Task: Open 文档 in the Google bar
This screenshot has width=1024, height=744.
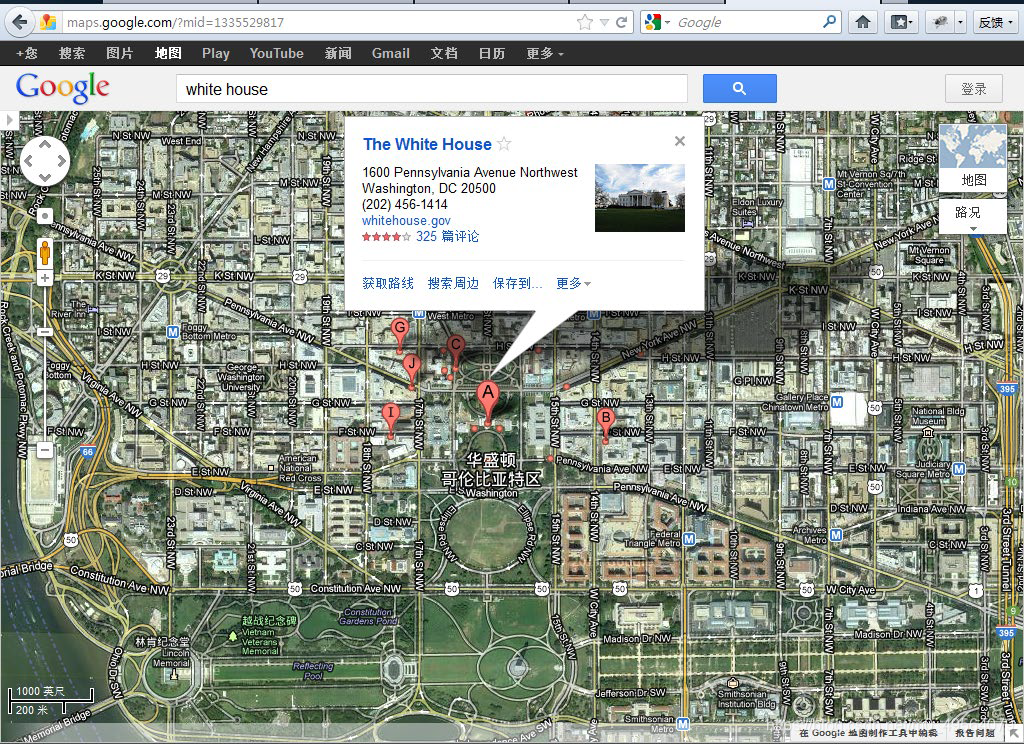Action: (x=444, y=54)
